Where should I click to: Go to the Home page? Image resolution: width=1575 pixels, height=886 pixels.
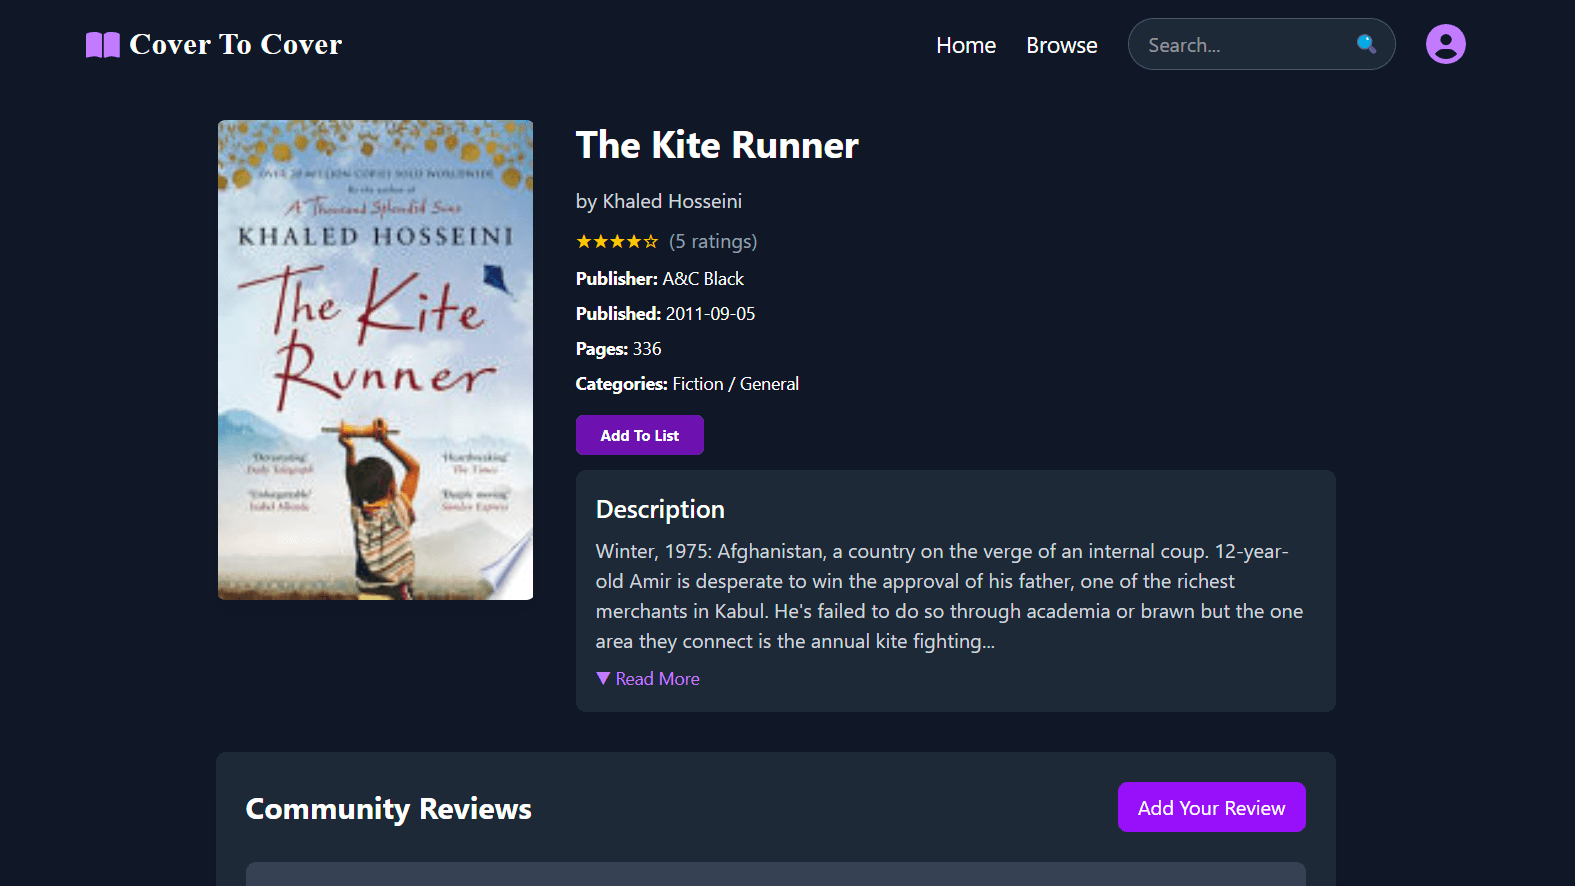point(966,45)
